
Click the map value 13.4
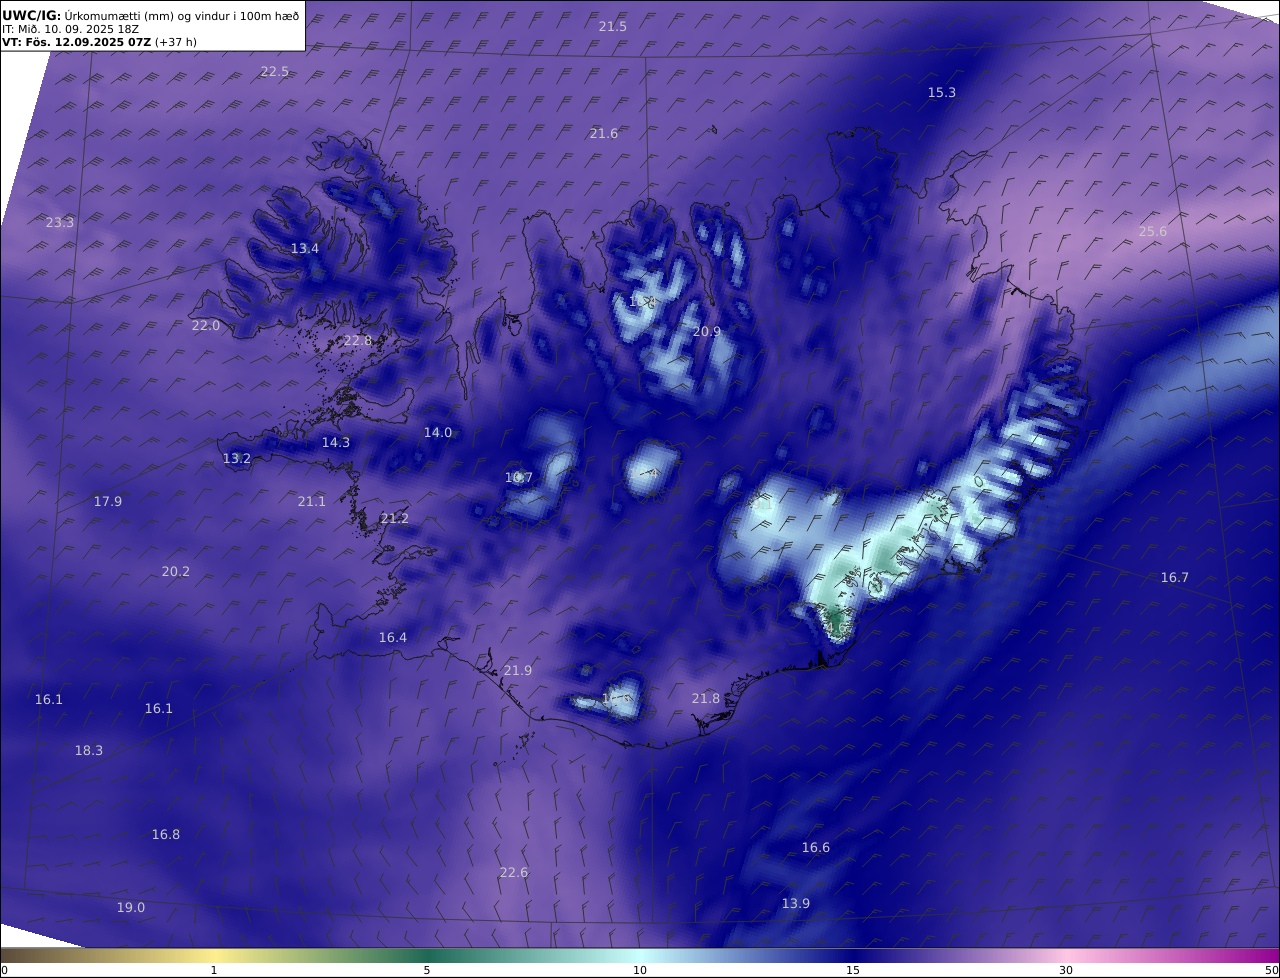click(305, 248)
